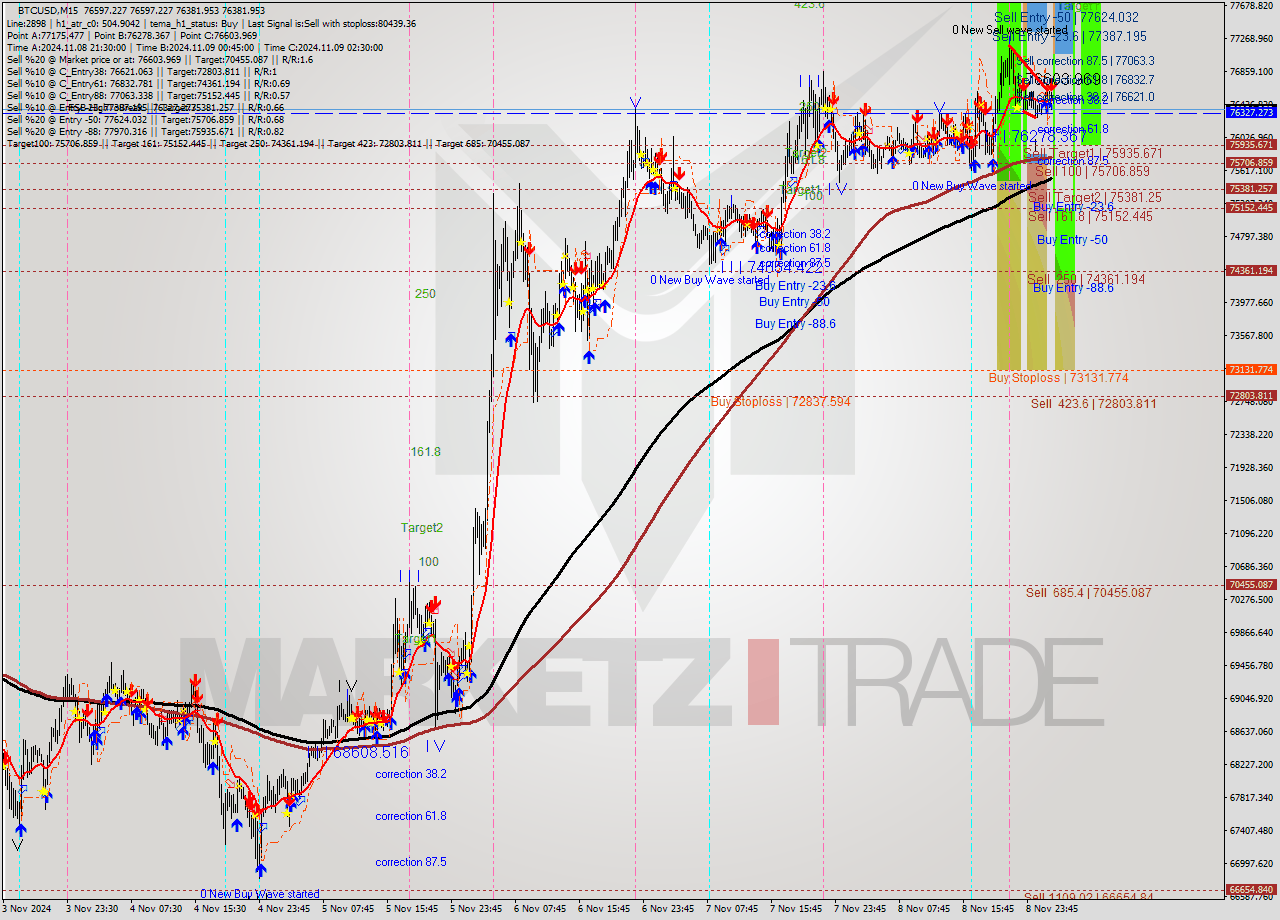This screenshot has height=920, width=1280.
Task: Click the 66654.840 price axis tag
Action: coord(1250,890)
